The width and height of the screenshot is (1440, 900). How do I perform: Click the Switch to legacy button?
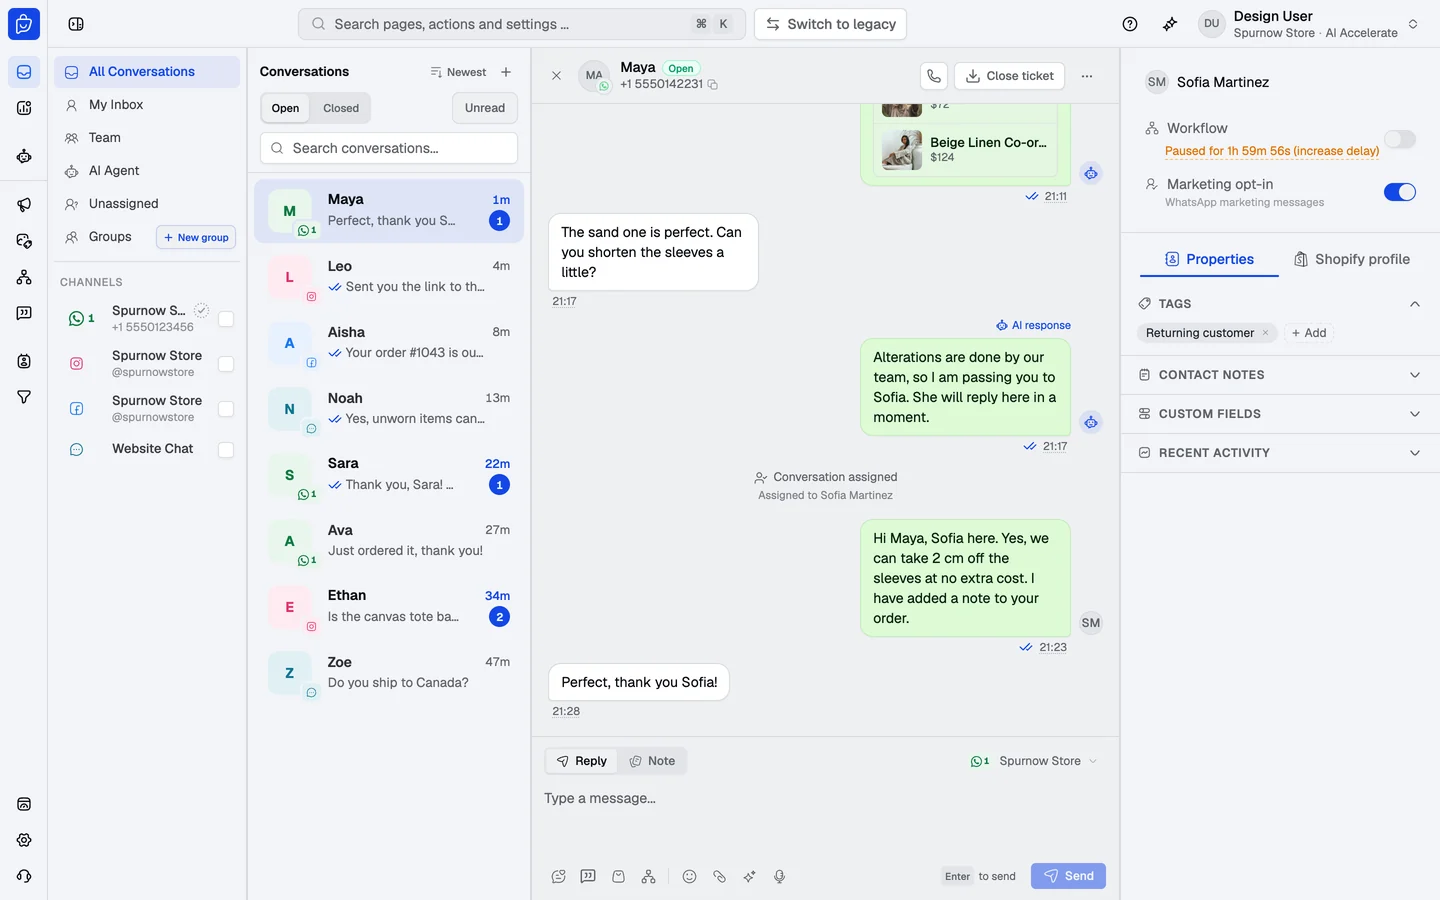pyautogui.click(x=831, y=24)
